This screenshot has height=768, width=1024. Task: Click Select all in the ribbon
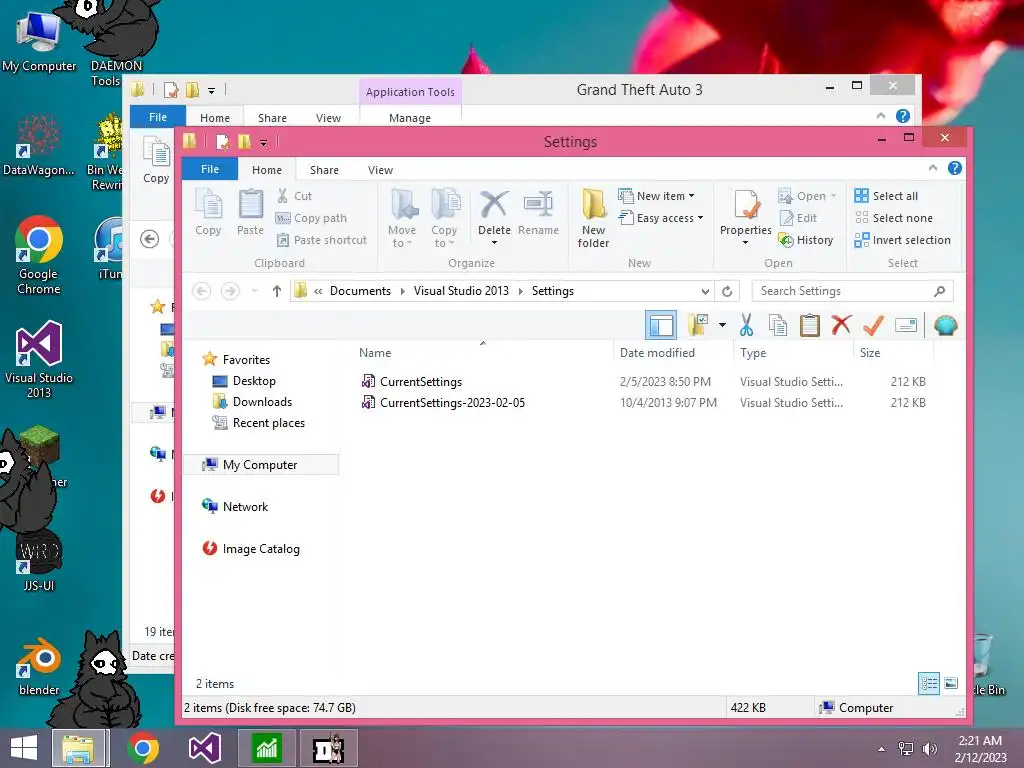[886, 196]
